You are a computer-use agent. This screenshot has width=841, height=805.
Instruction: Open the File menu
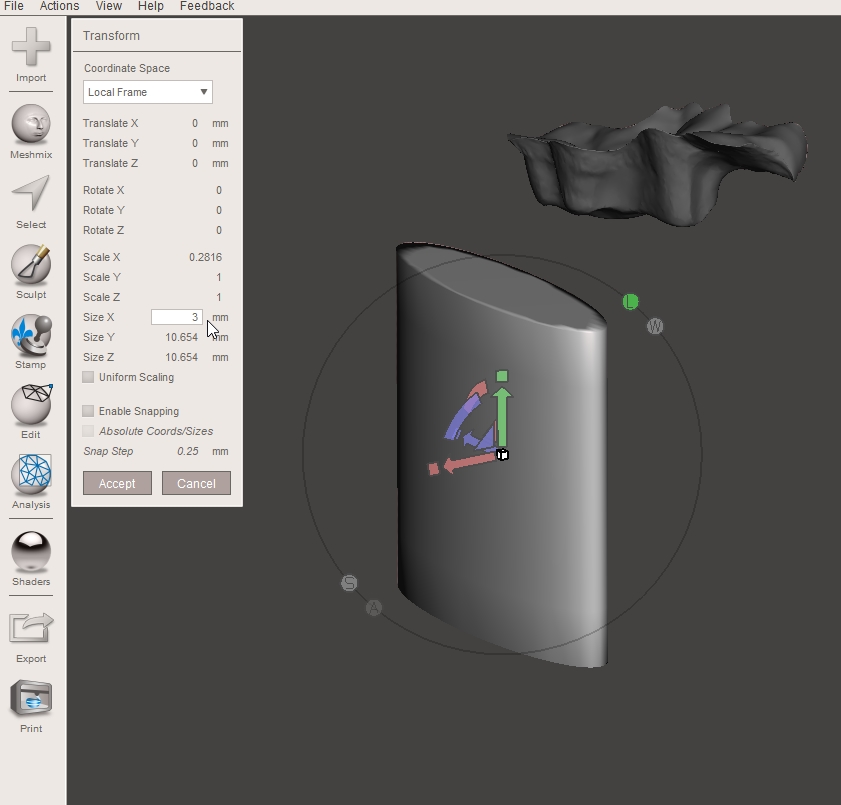click(13, 6)
